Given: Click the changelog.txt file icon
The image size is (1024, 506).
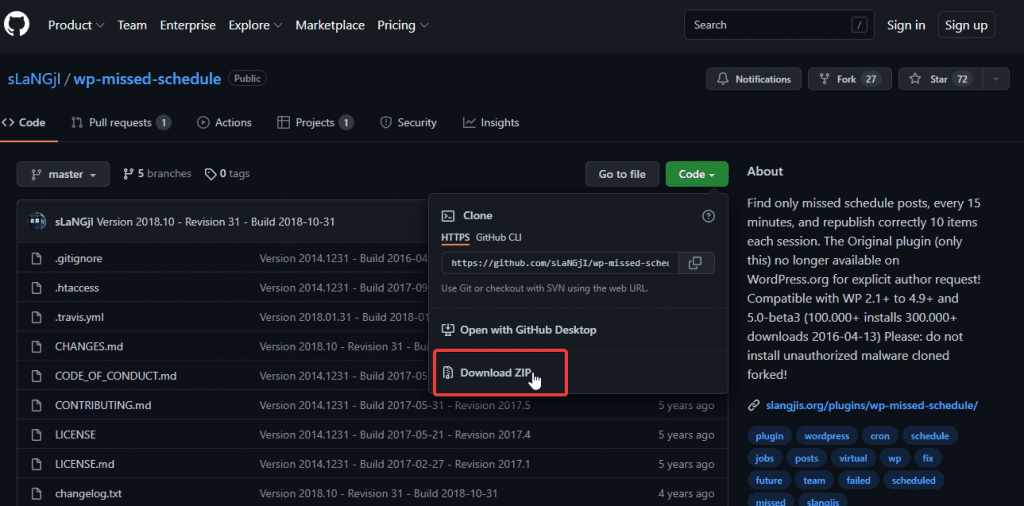Looking at the screenshot, I should [37, 494].
